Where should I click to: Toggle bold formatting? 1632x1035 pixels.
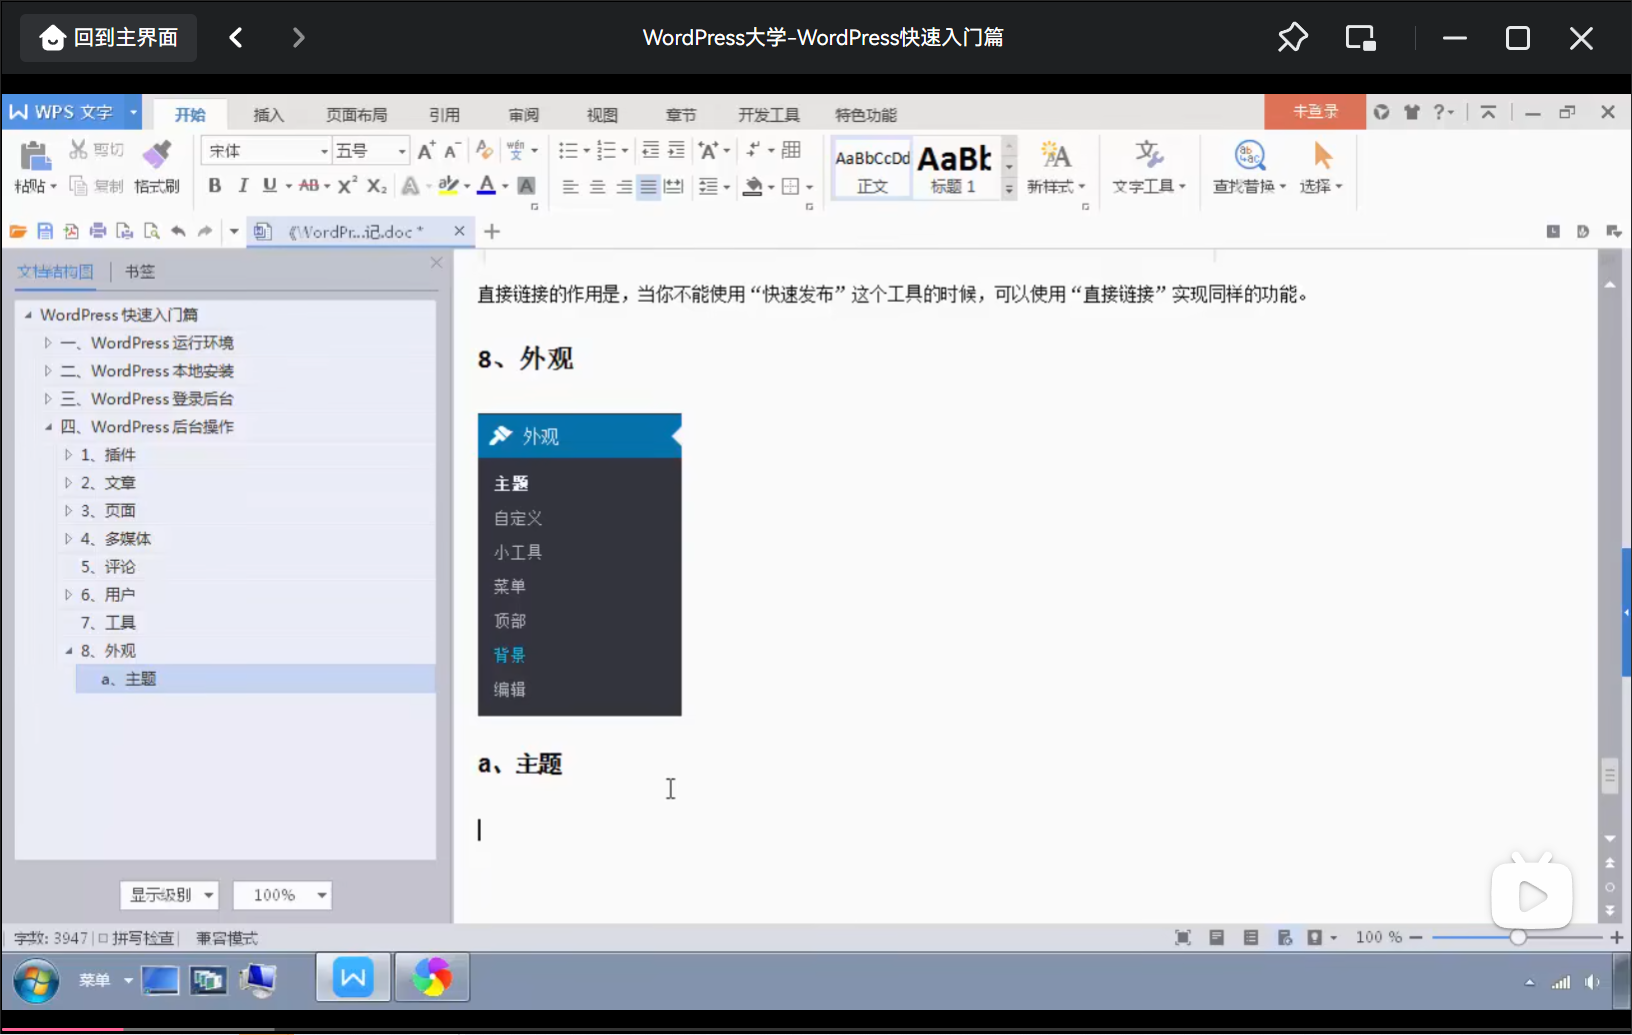click(x=214, y=186)
